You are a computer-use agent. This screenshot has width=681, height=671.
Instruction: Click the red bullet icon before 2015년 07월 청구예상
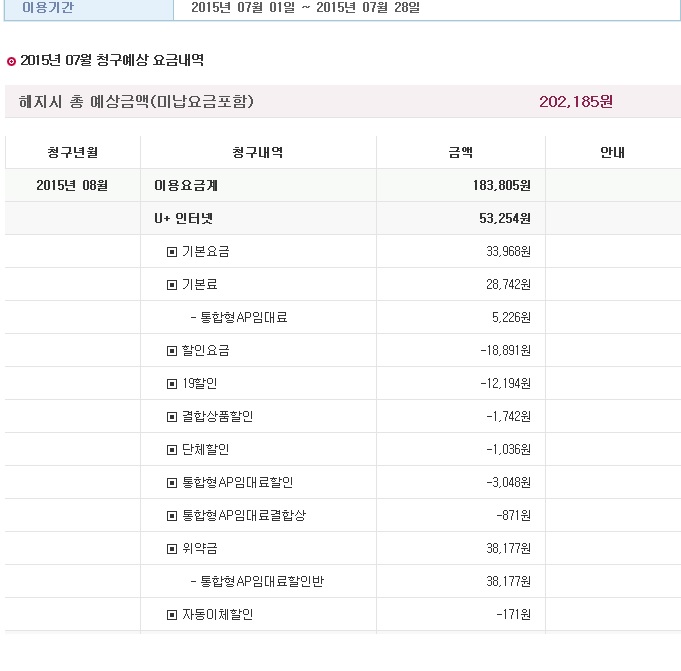(11, 61)
